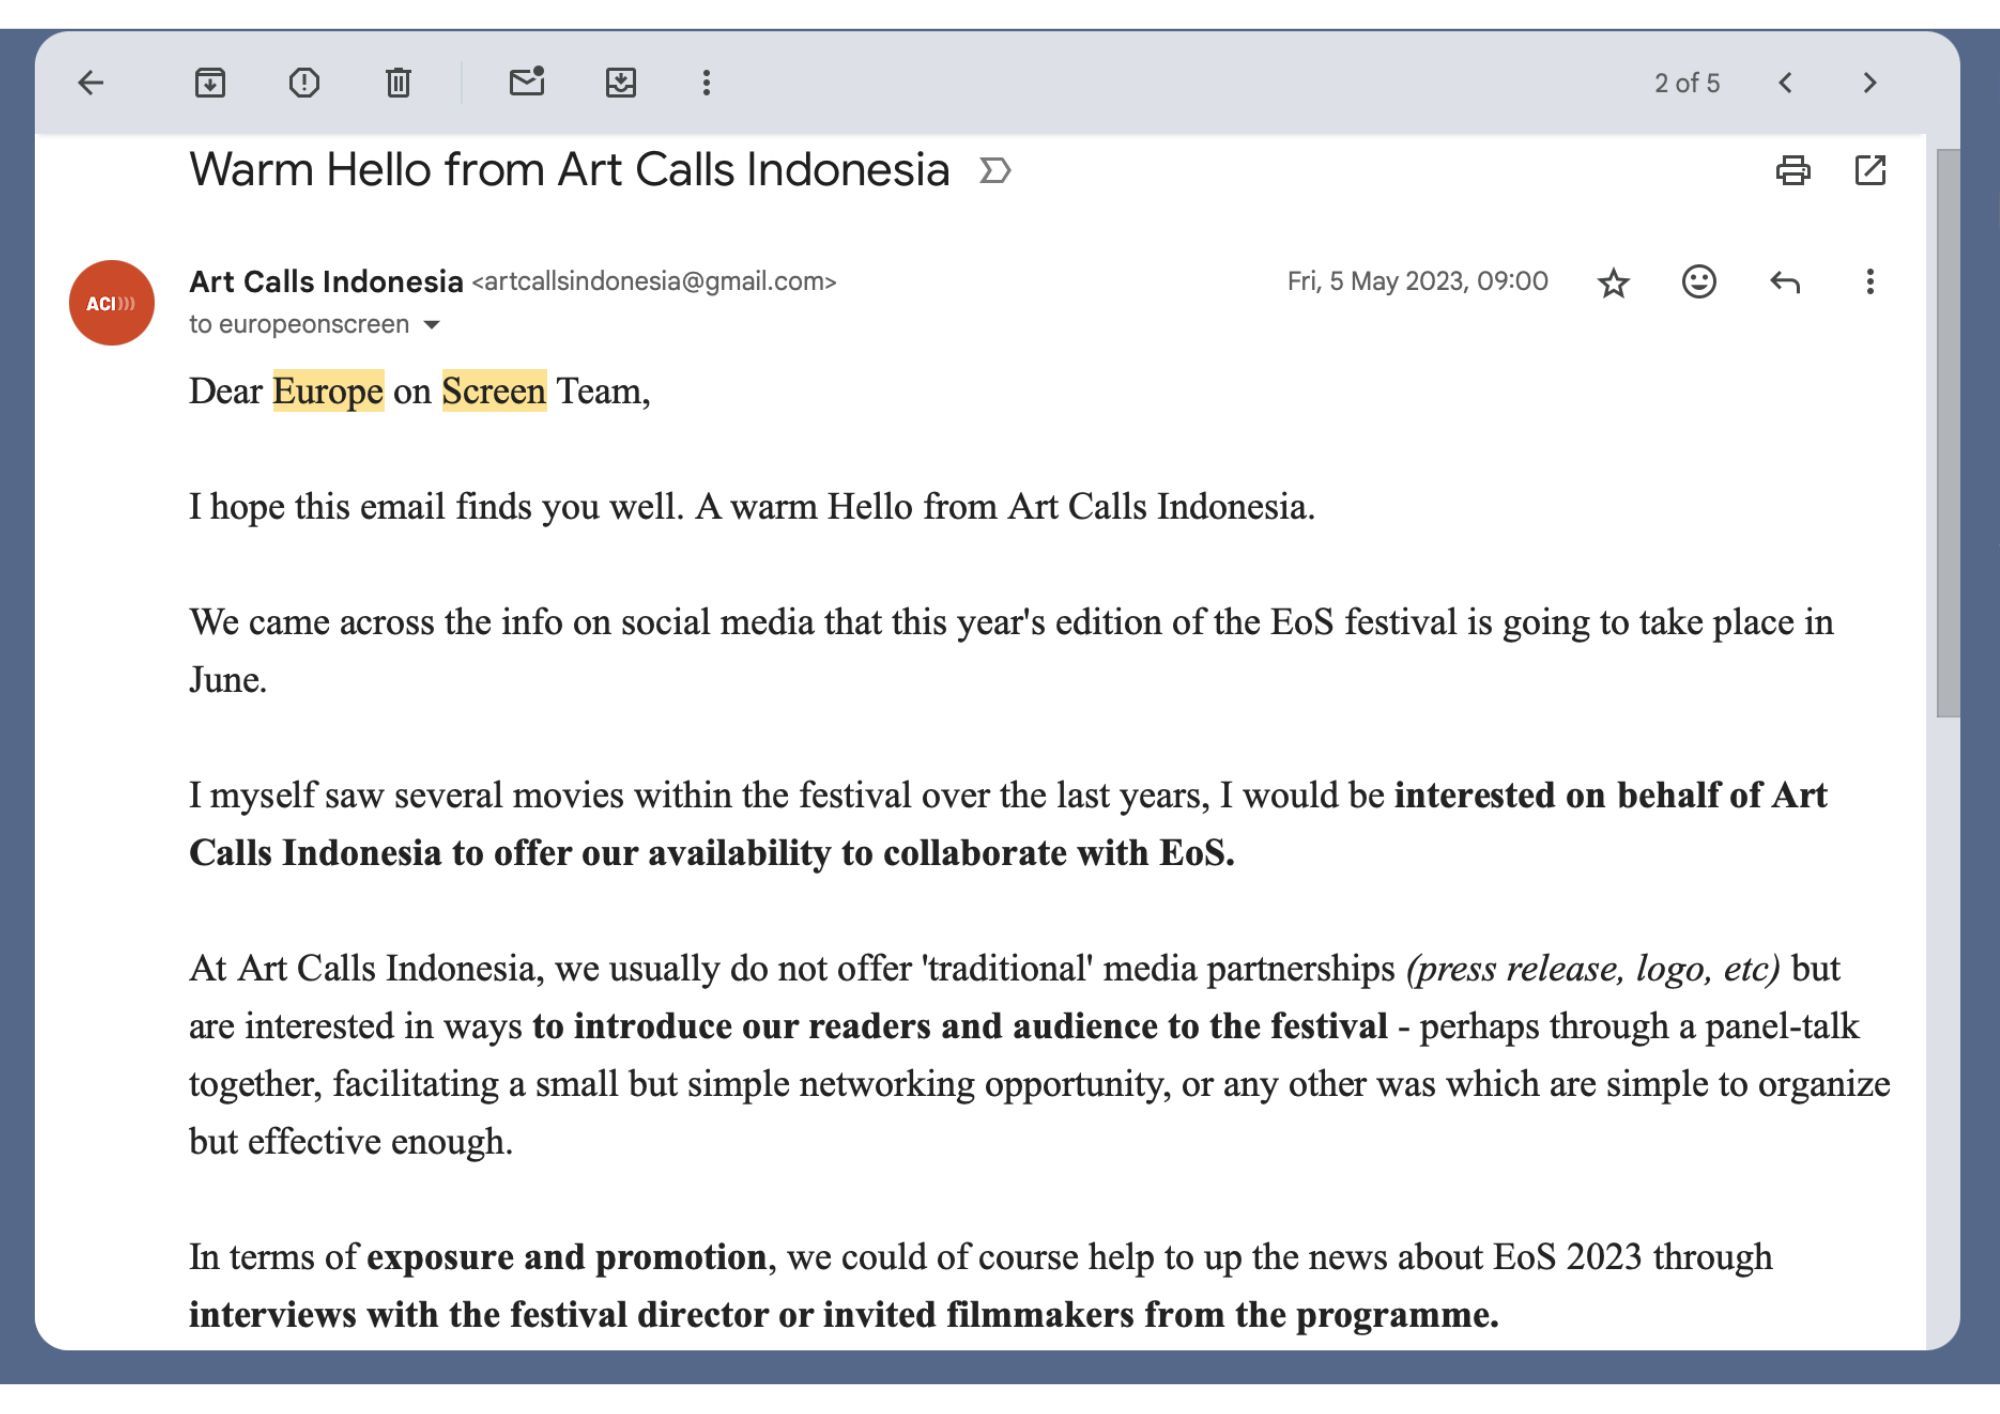Click the sender address artcallsindonesia@gmail.com
Viewport: 2000px width, 1414px height.
click(654, 282)
